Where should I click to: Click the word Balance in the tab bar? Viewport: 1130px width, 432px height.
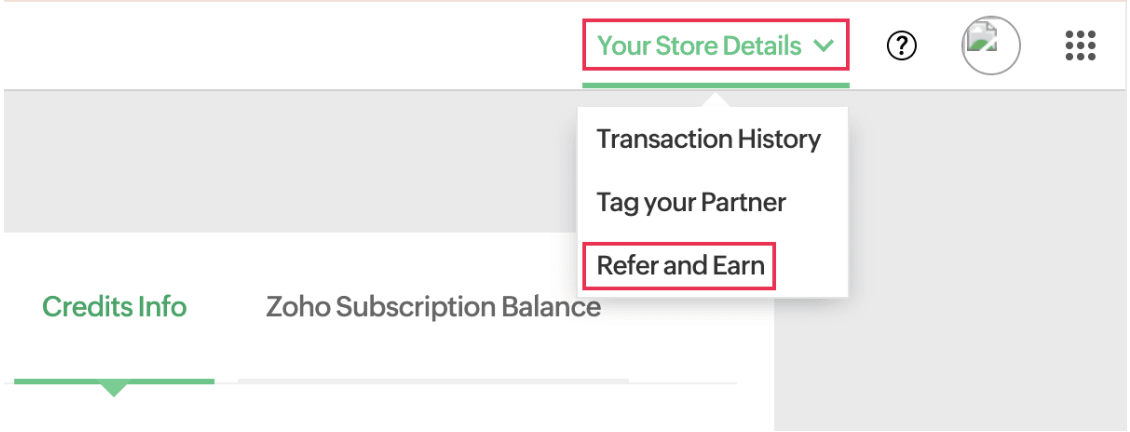(554, 307)
